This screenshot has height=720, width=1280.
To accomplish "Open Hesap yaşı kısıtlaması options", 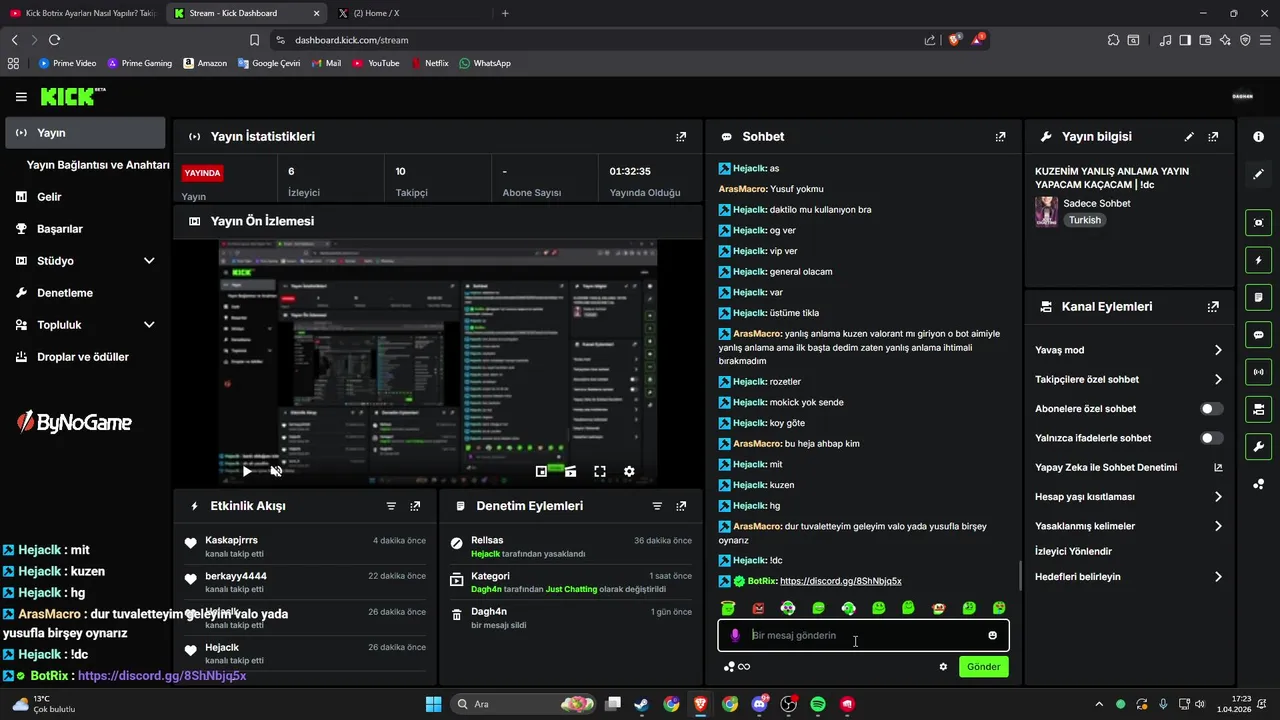I will 1129,497.
